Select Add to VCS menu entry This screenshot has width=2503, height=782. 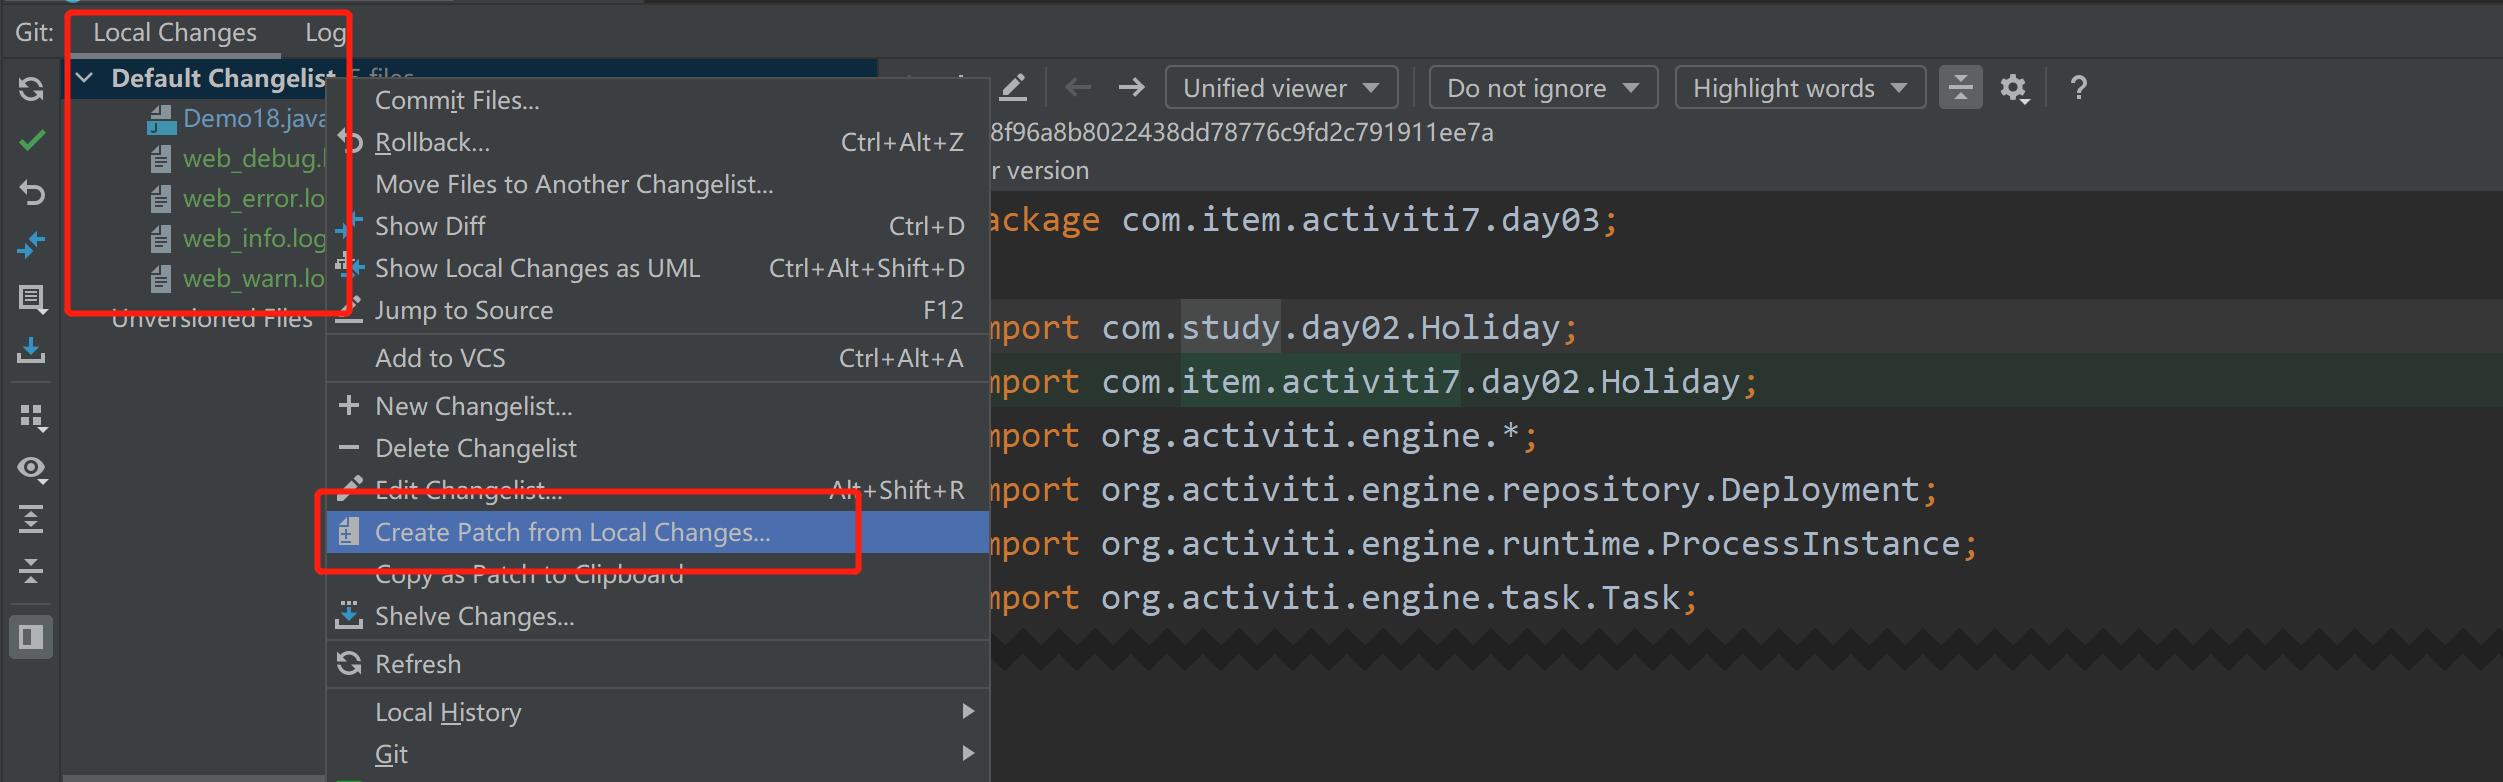(658, 358)
